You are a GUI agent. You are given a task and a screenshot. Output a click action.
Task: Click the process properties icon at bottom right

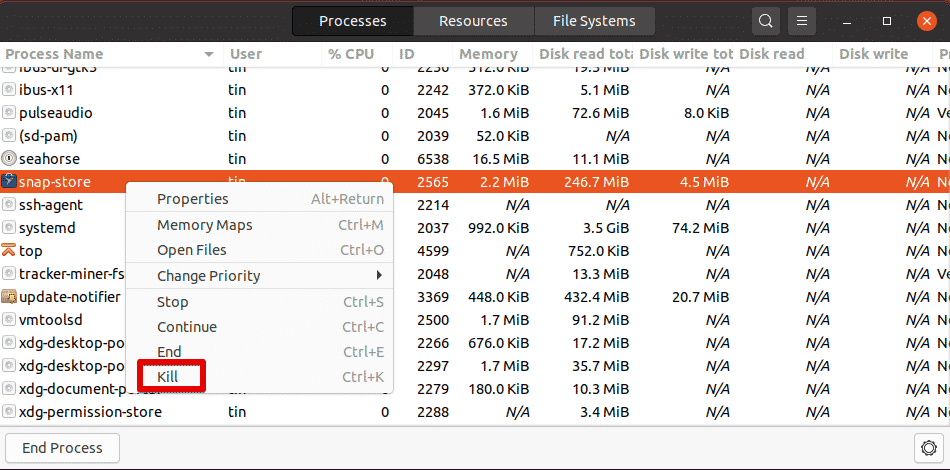pyautogui.click(x=927, y=448)
